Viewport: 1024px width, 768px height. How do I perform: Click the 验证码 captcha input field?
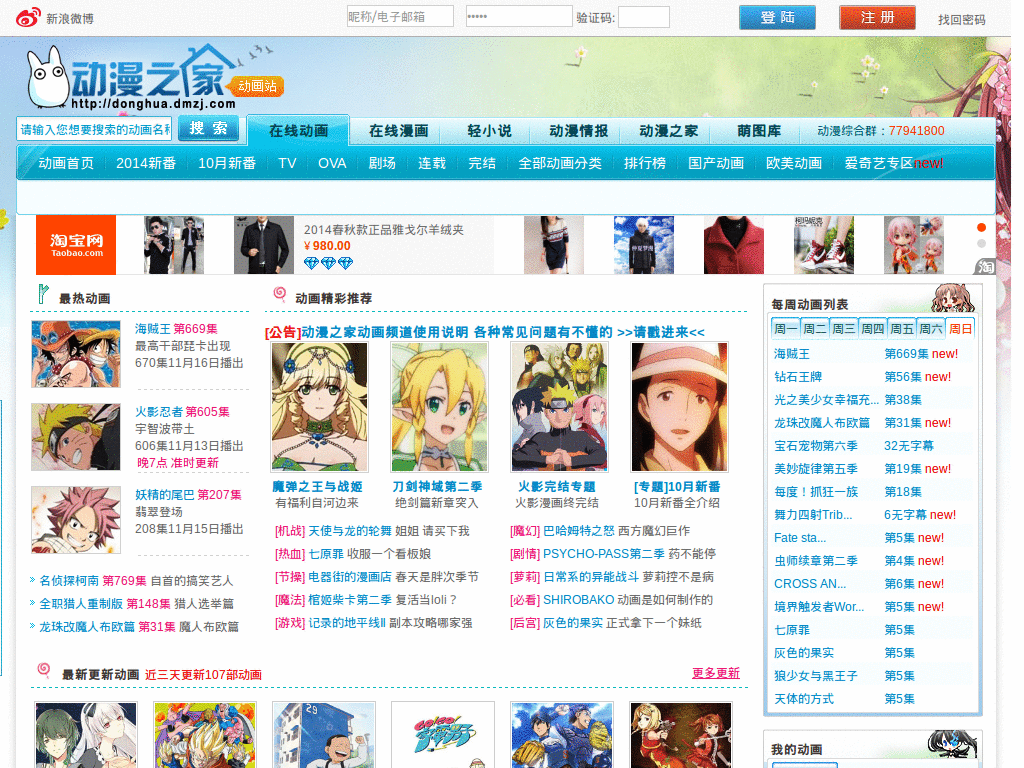pyautogui.click(x=644, y=17)
